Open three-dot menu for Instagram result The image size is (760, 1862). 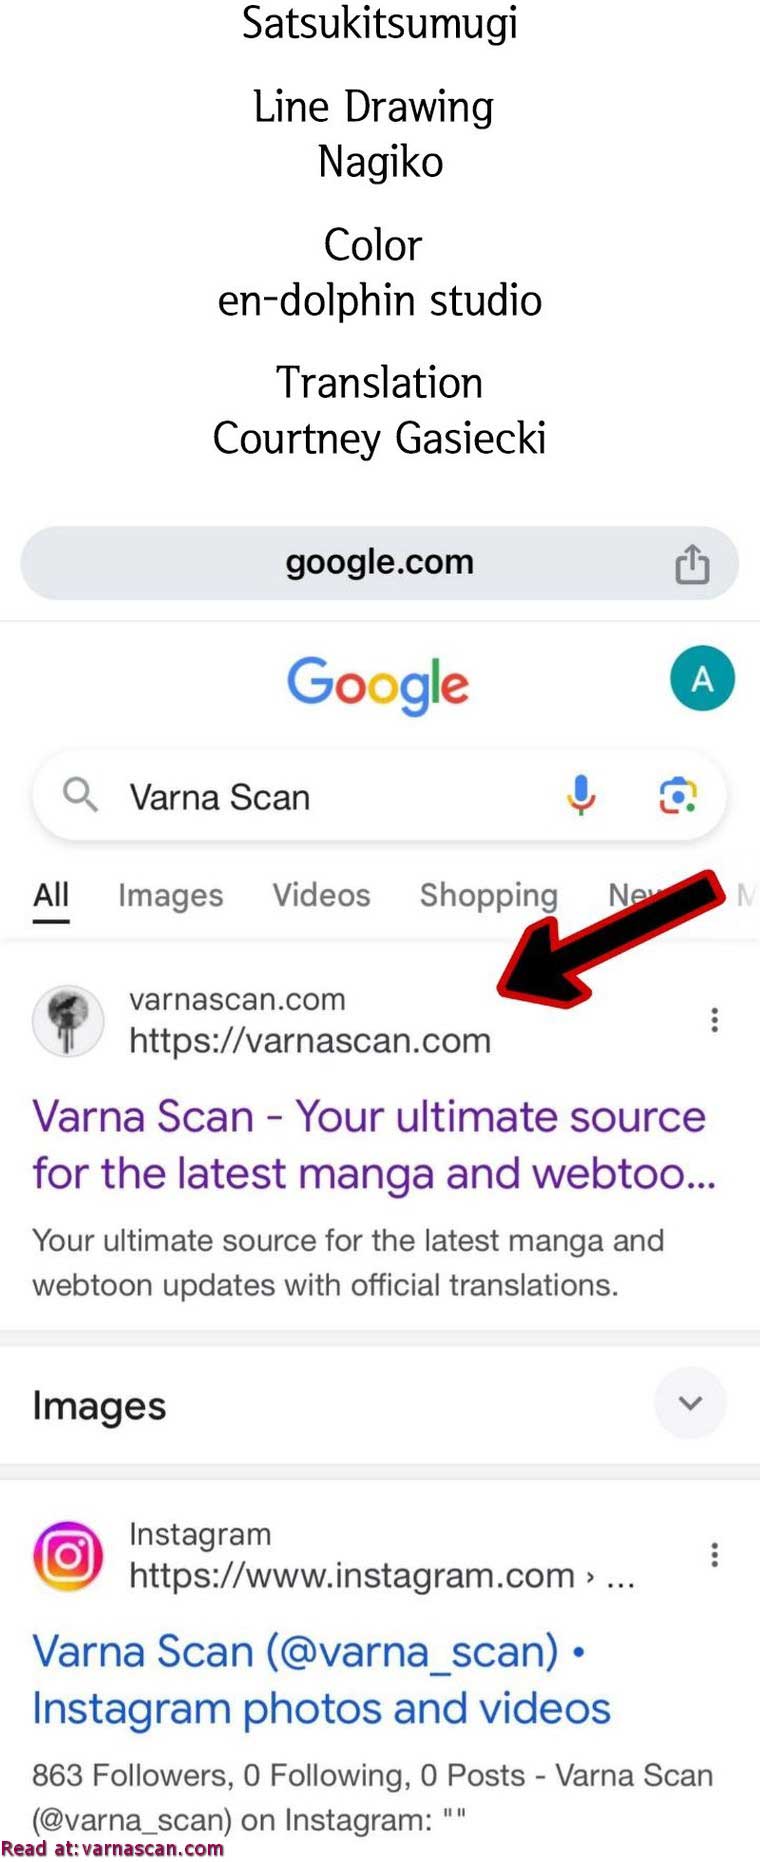pos(714,1555)
